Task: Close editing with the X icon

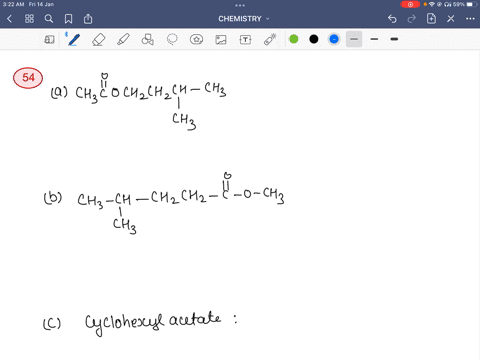Action: click(x=451, y=19)
